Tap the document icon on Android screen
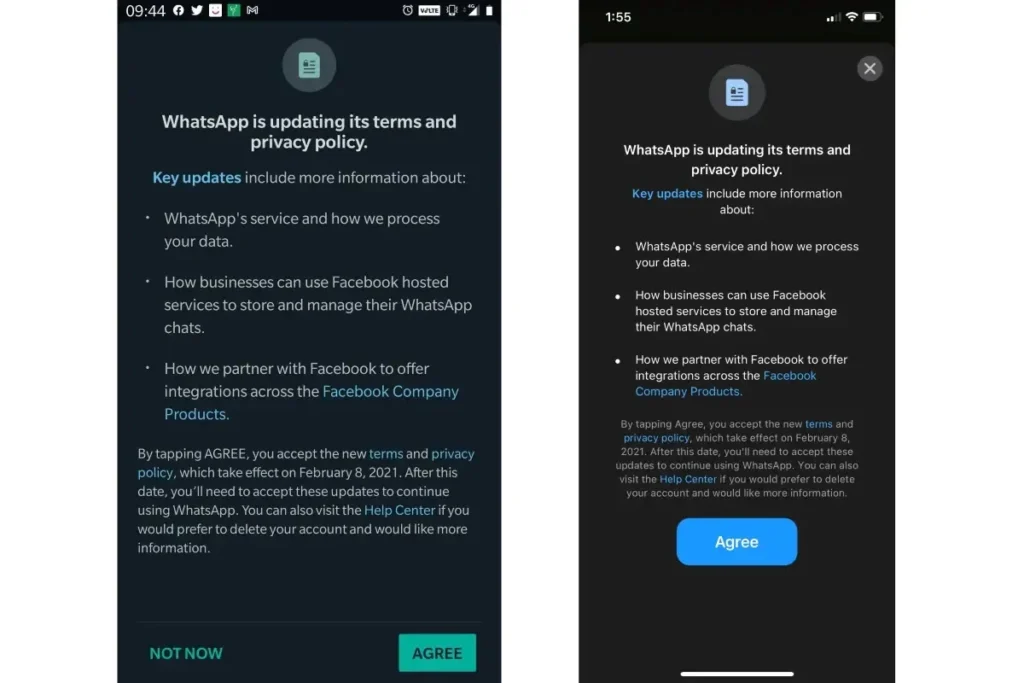Screen dimensions: 1024x683 point(309,65)
